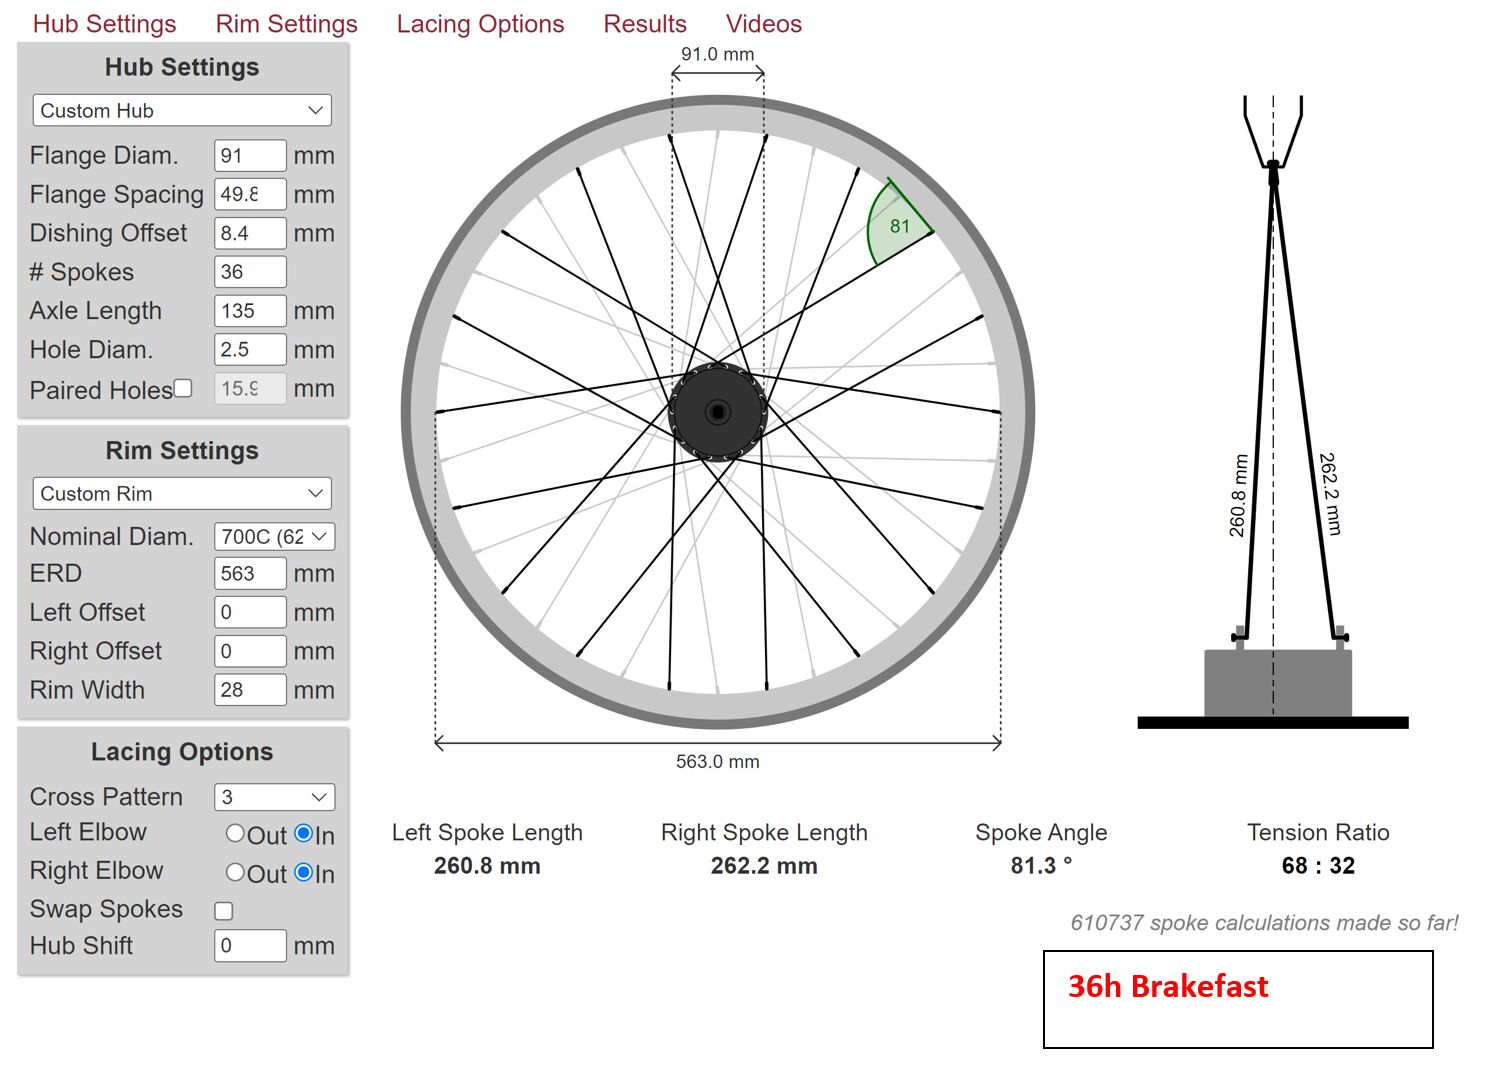Click the Rim Settings navigation link
Image resolution: width=1488 pixels, height=1081 pixels.
pos(286,24)
